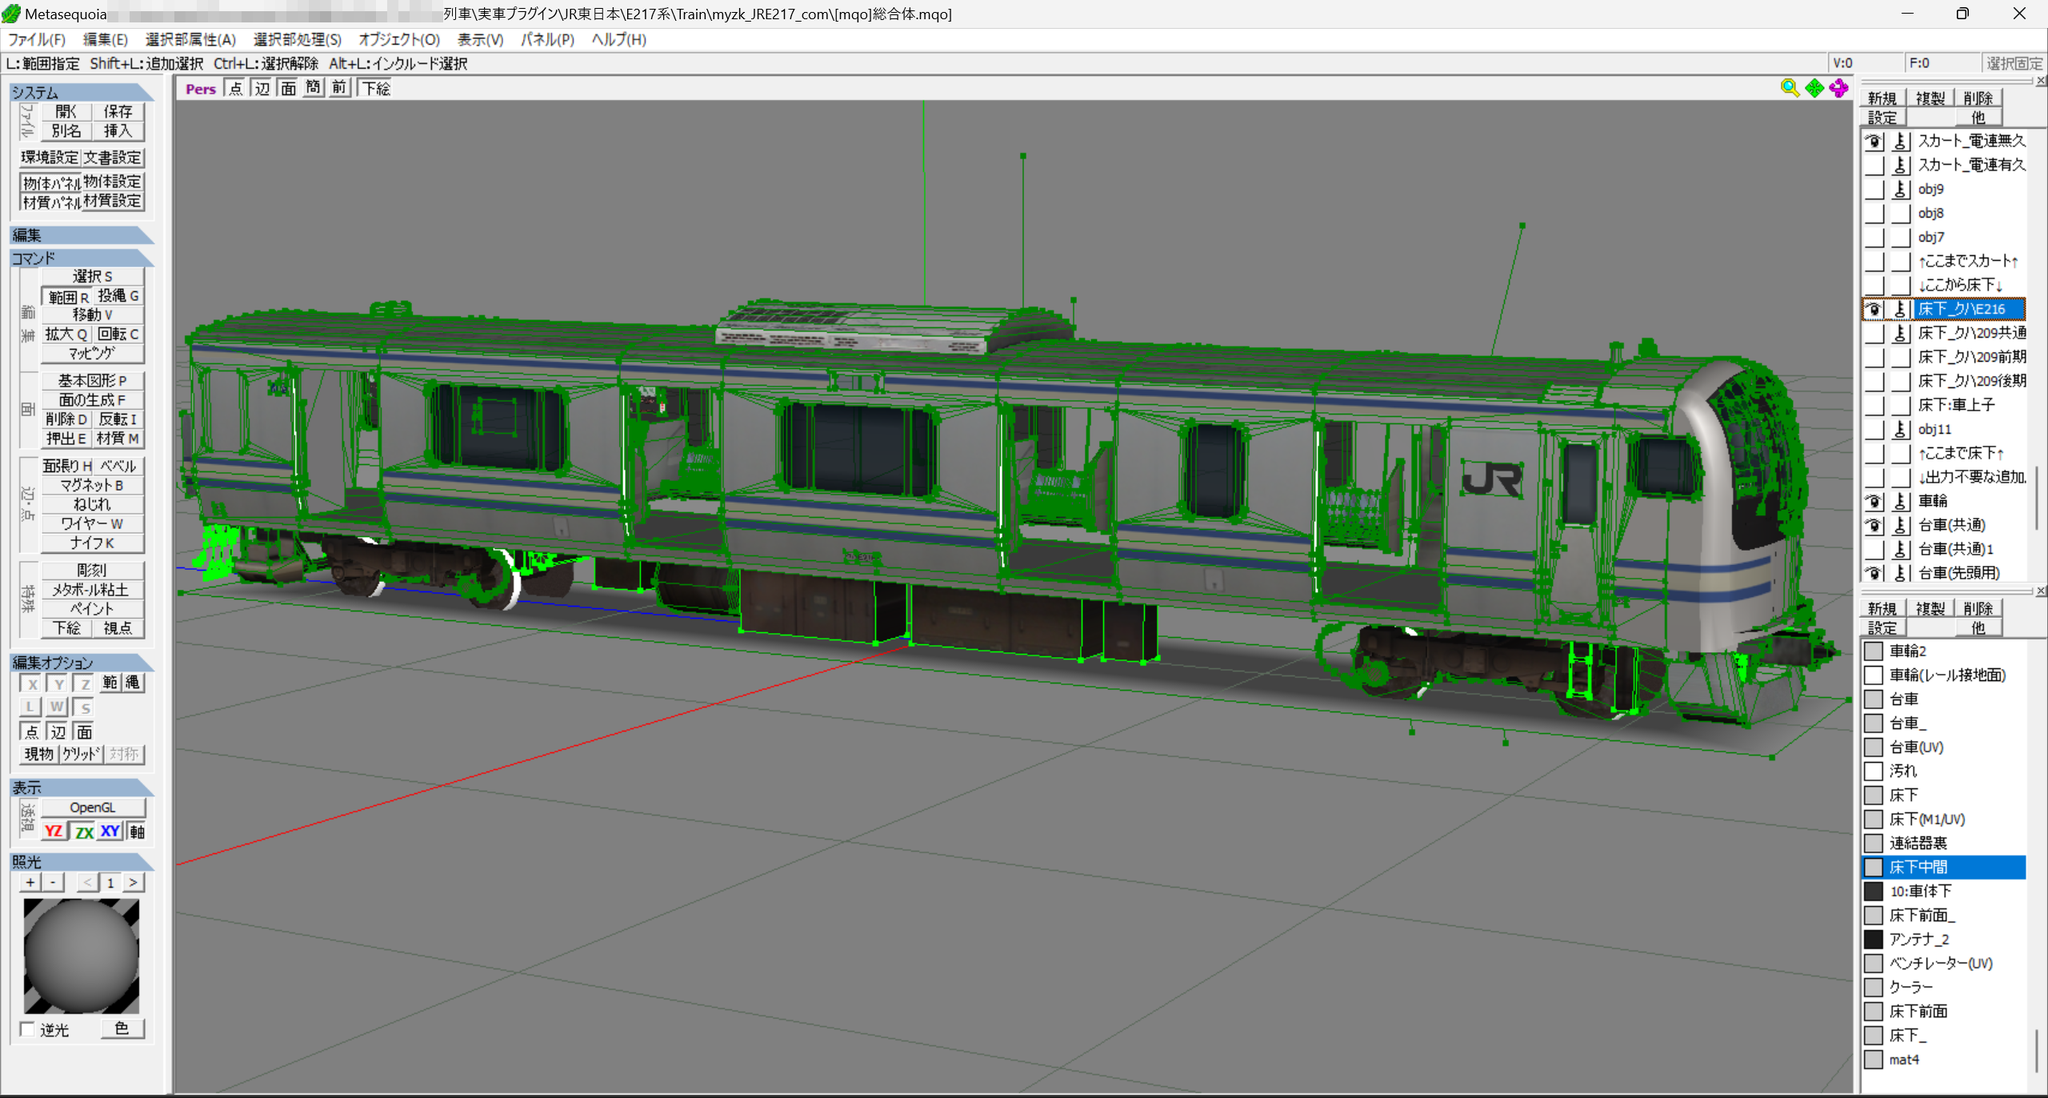
Task: Open the 選択部属性(A) menu
Action: tap(190, 39)
